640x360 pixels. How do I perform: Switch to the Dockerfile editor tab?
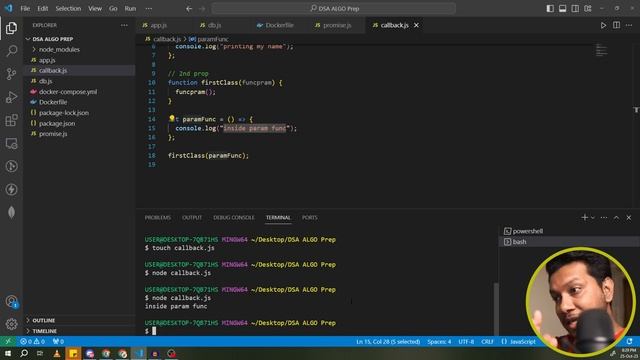280,25
